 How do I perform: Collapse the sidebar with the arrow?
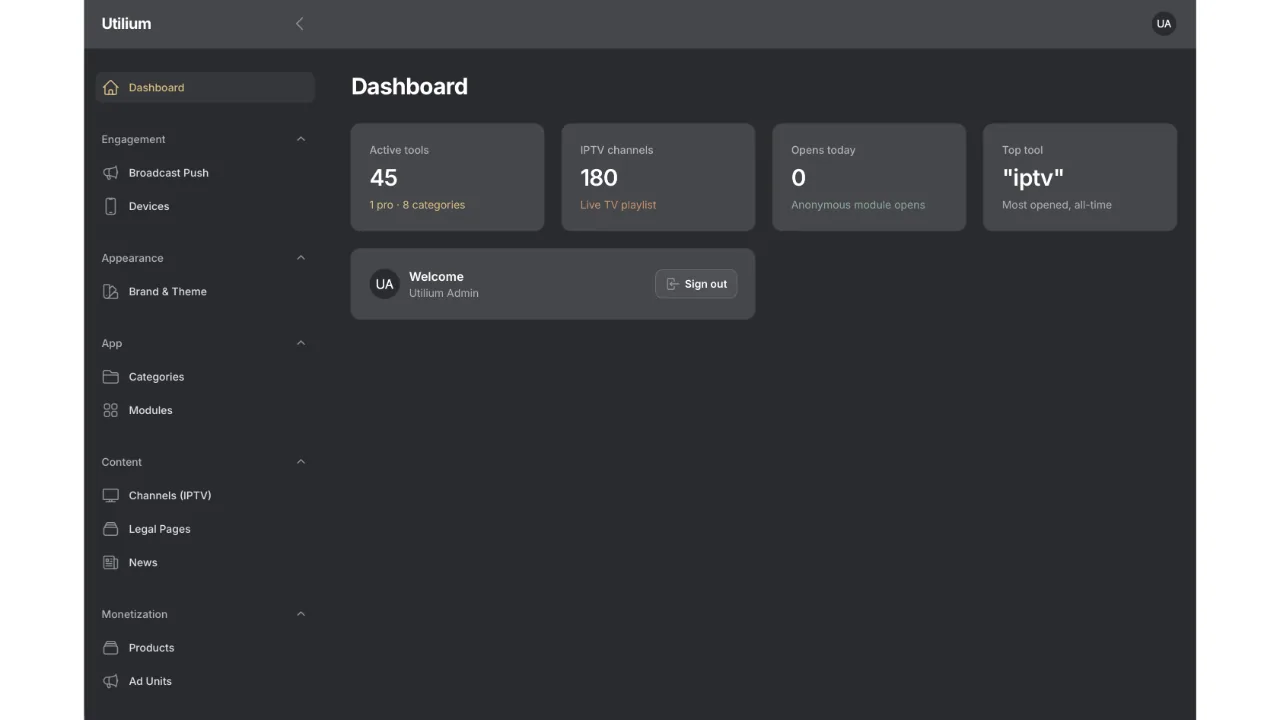coord(299,24)
